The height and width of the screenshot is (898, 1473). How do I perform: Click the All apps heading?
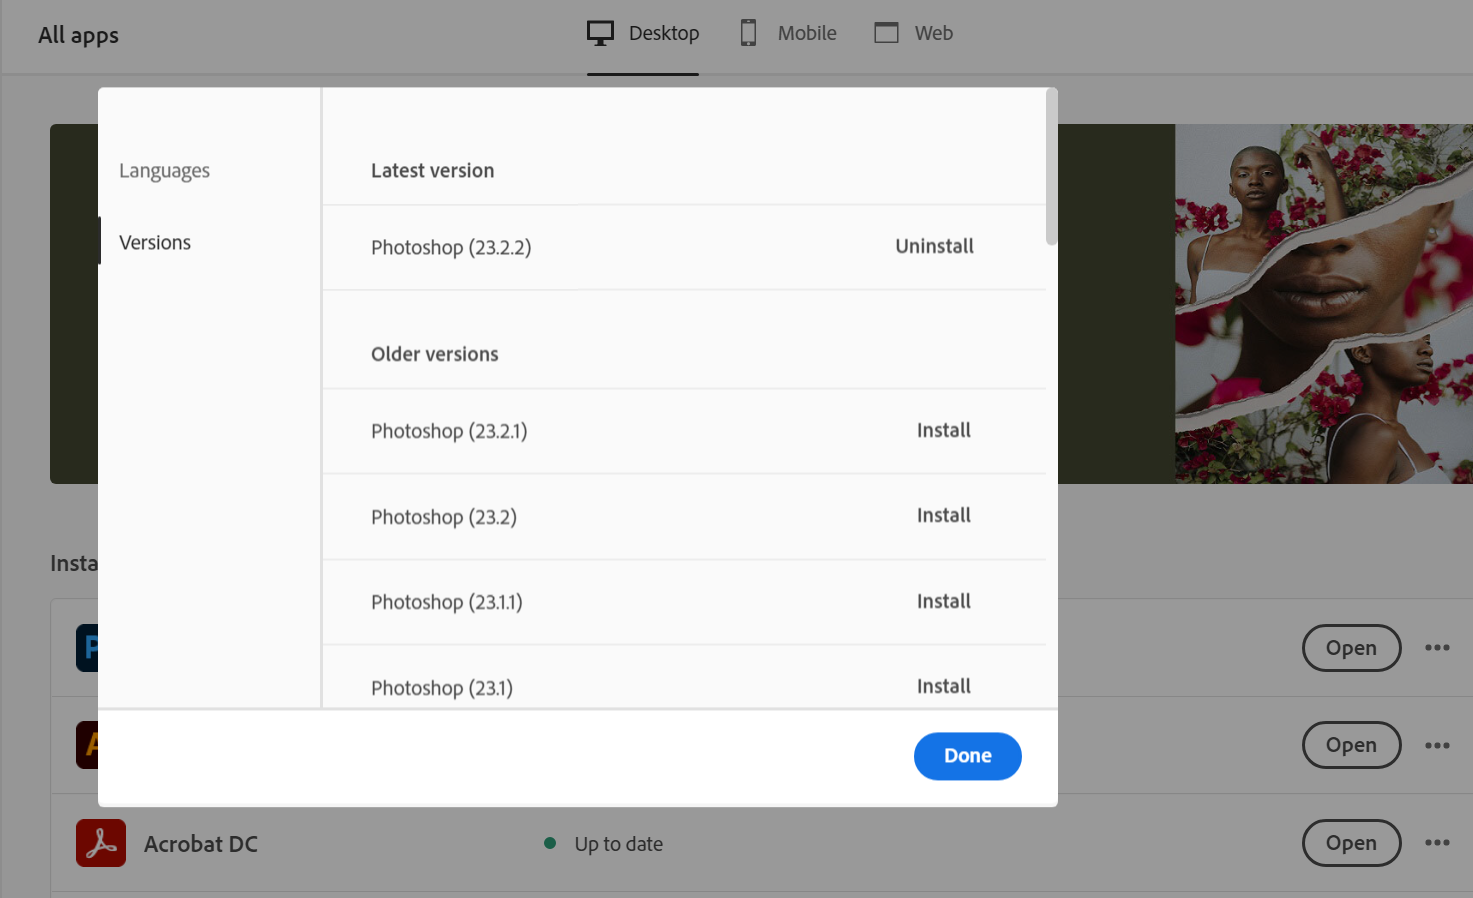pos(78,35)
